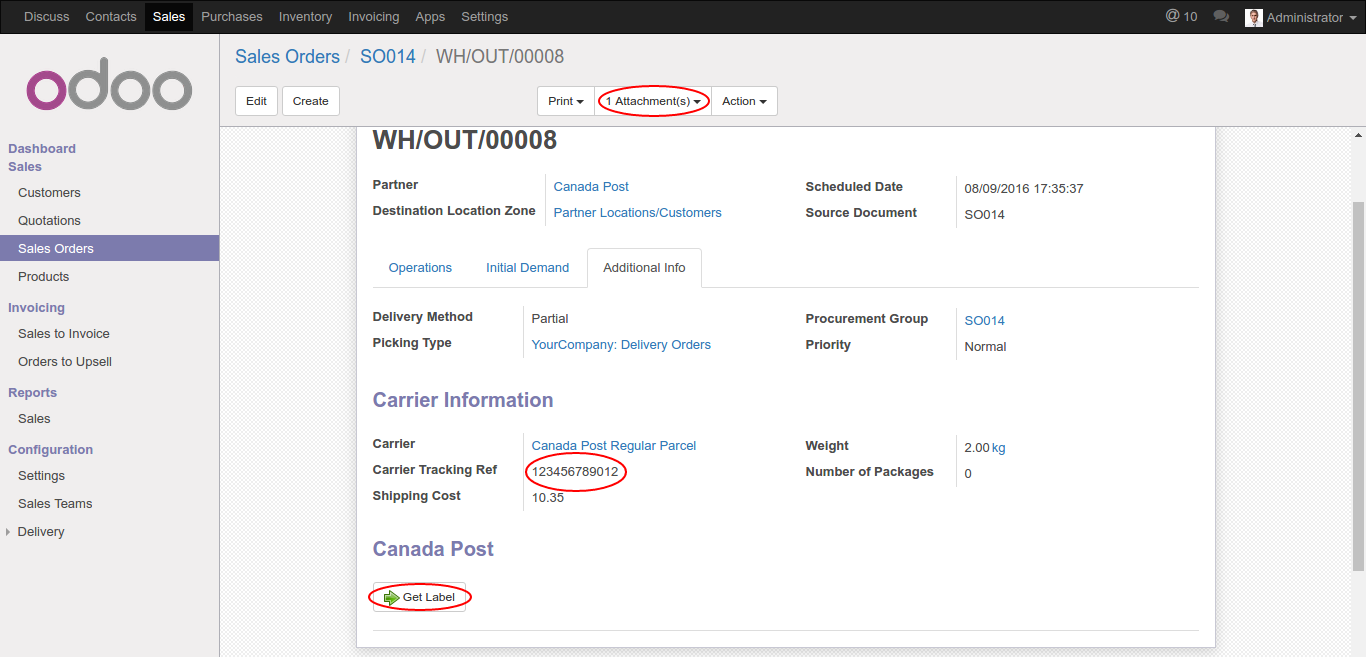1366x657 pixels.
Task: Click the Create button
Action: pos(311,101)
